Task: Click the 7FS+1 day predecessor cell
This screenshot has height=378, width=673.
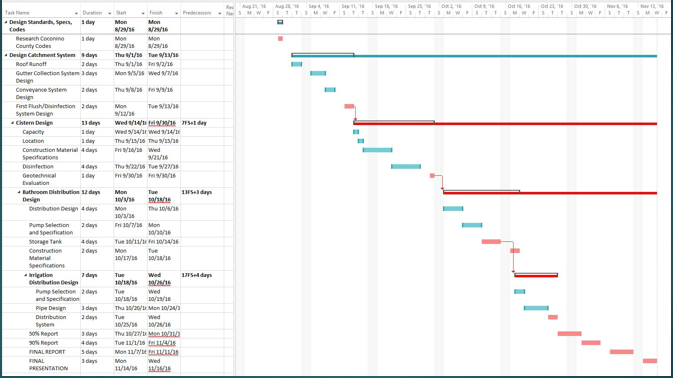Action: (x=194, y=123)
